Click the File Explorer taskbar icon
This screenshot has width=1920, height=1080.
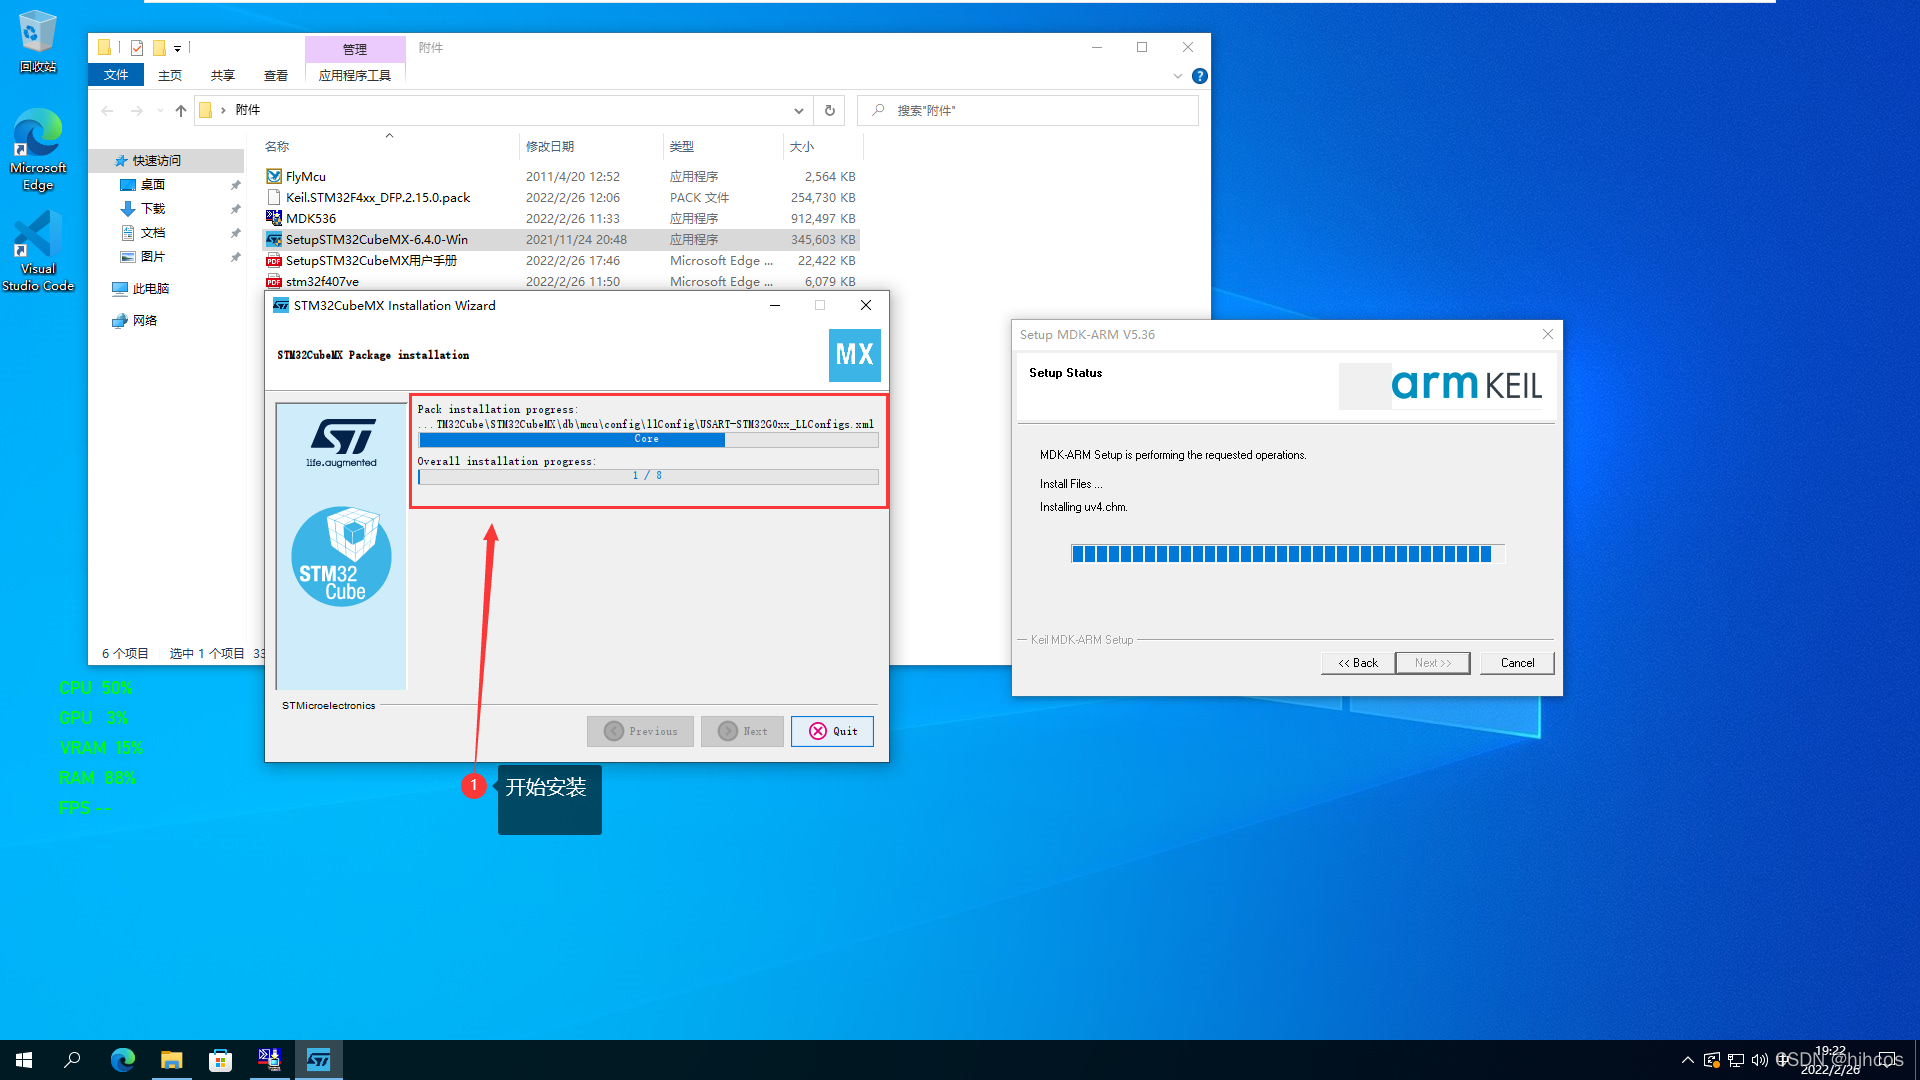[x=172, y=1060]
